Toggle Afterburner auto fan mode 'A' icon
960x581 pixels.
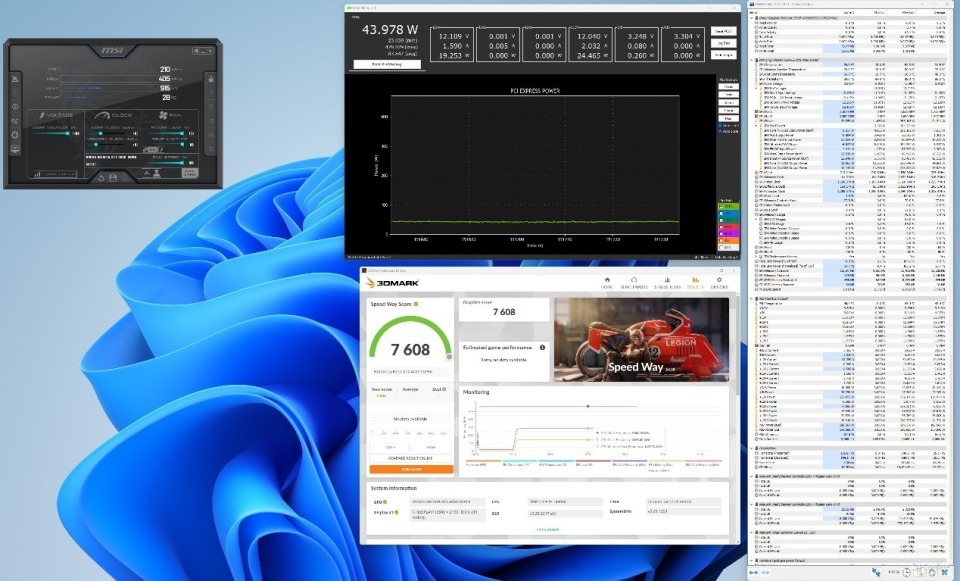(147, 173)
